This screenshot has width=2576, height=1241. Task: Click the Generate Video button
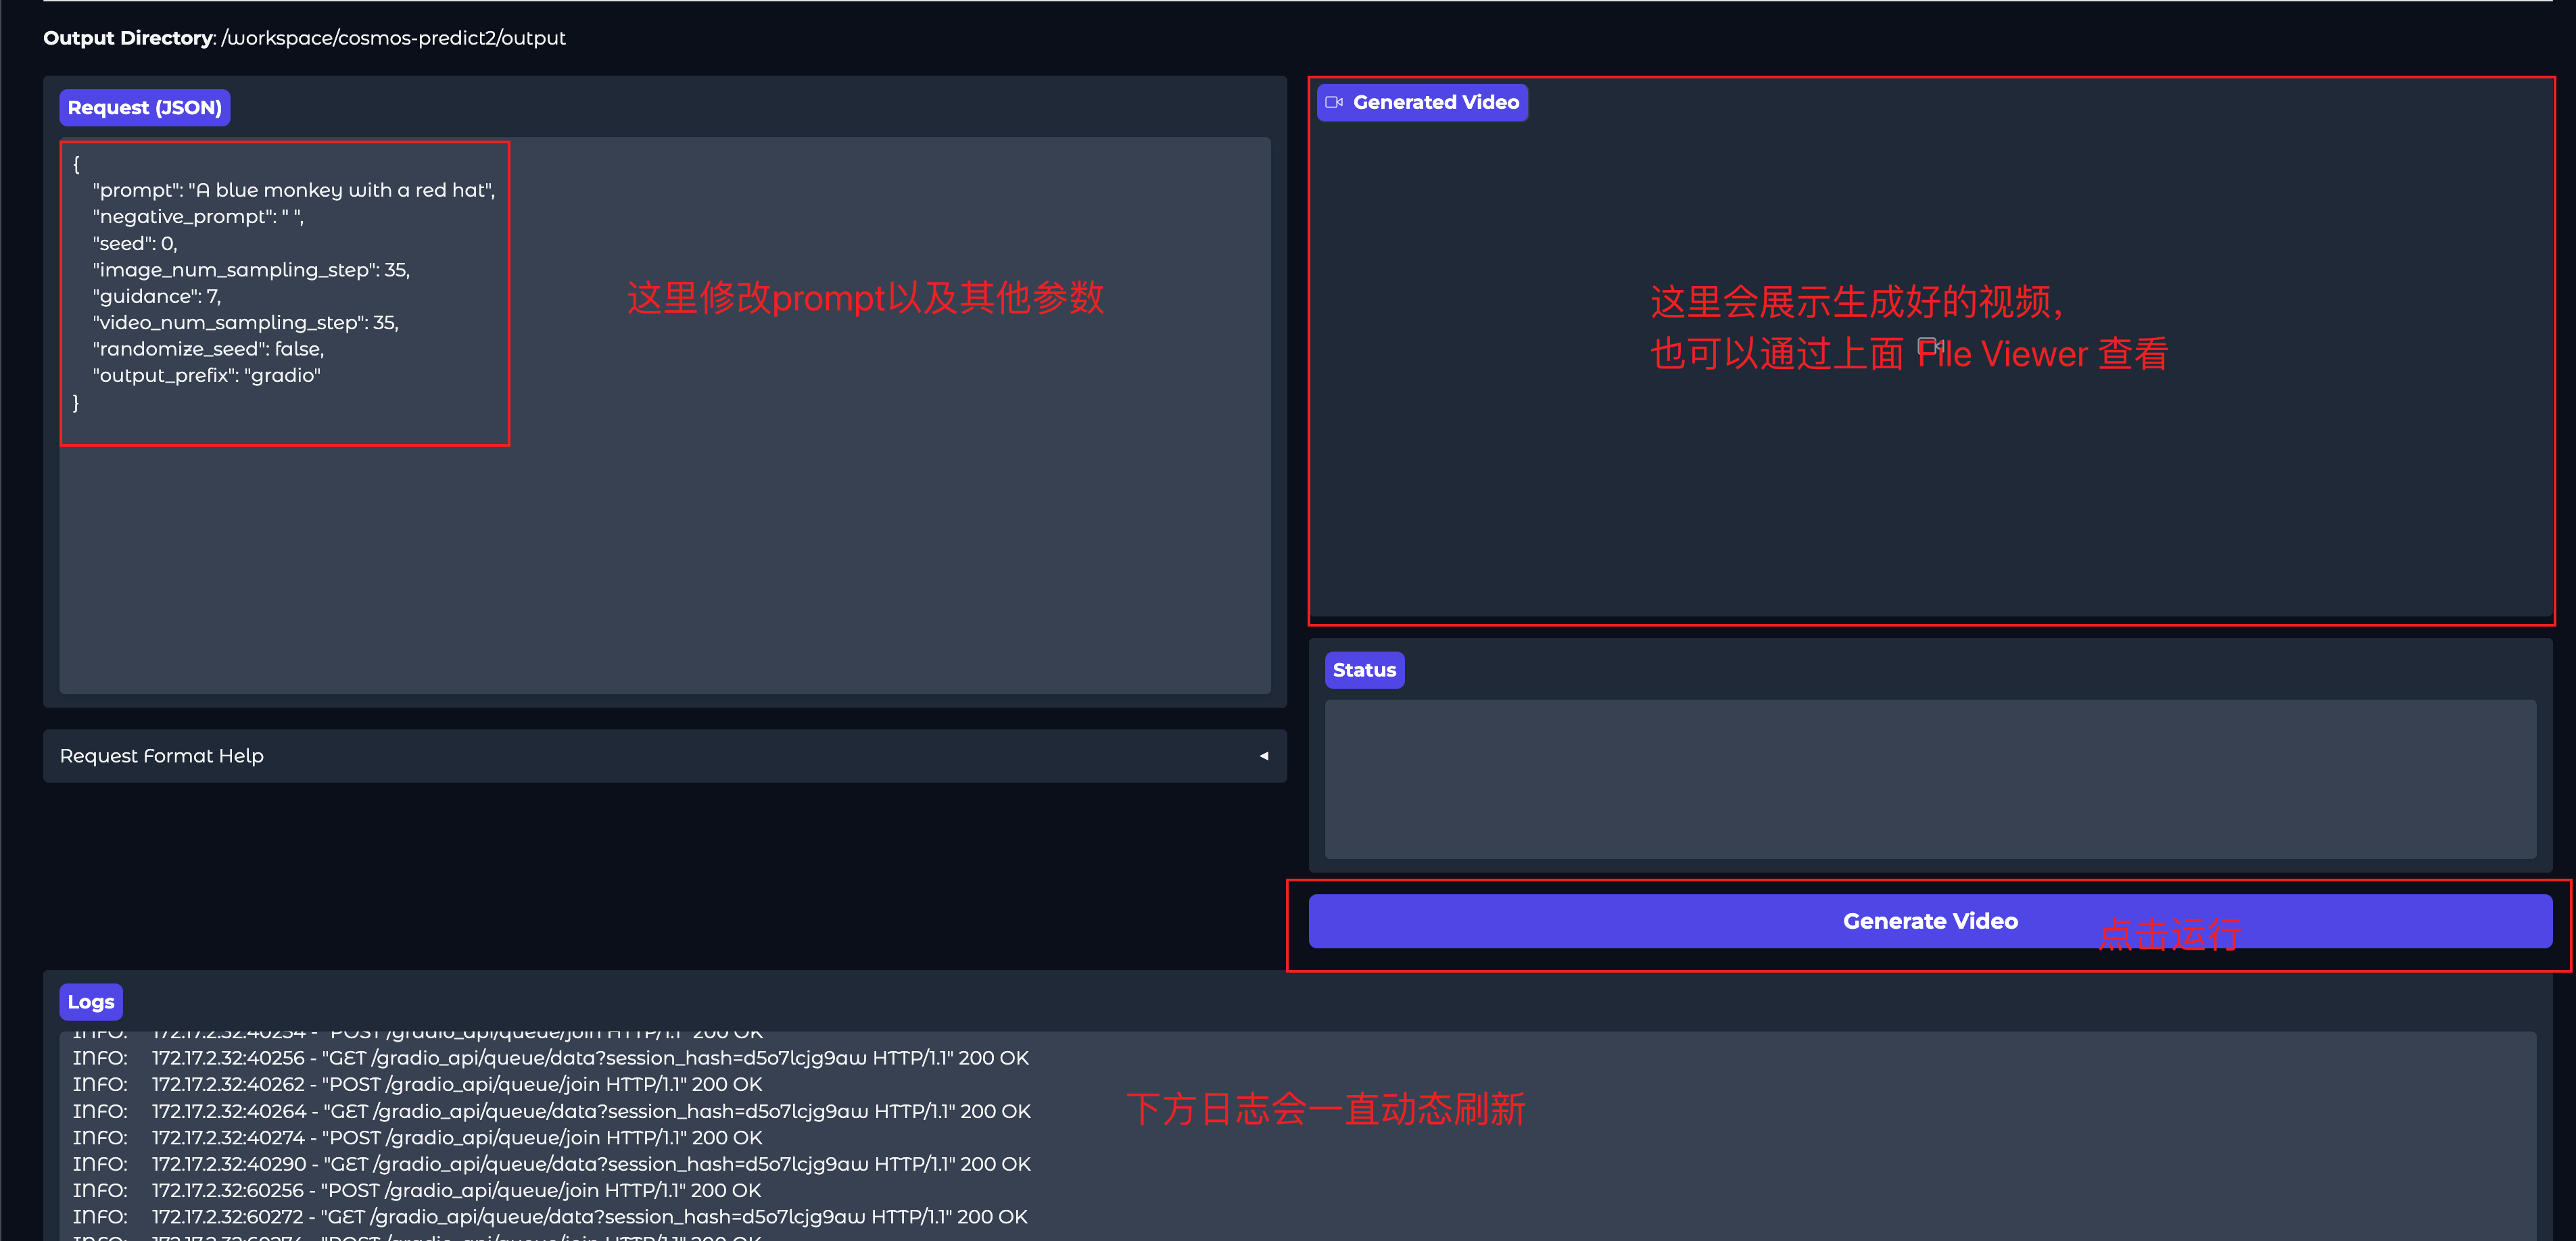(1929, 921)
